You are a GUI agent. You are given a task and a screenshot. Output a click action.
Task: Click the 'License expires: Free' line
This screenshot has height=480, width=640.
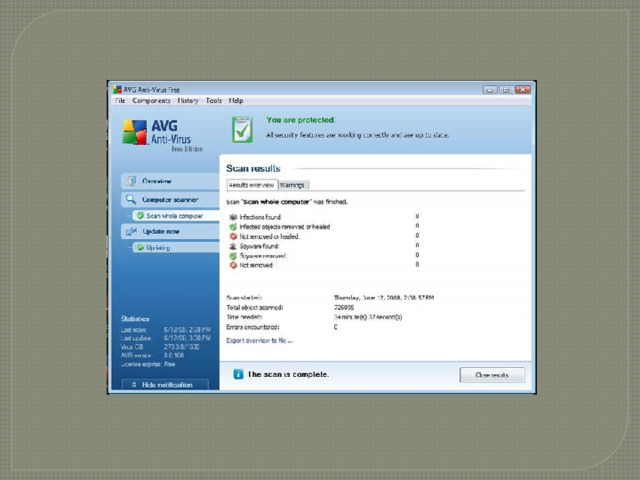148,364
